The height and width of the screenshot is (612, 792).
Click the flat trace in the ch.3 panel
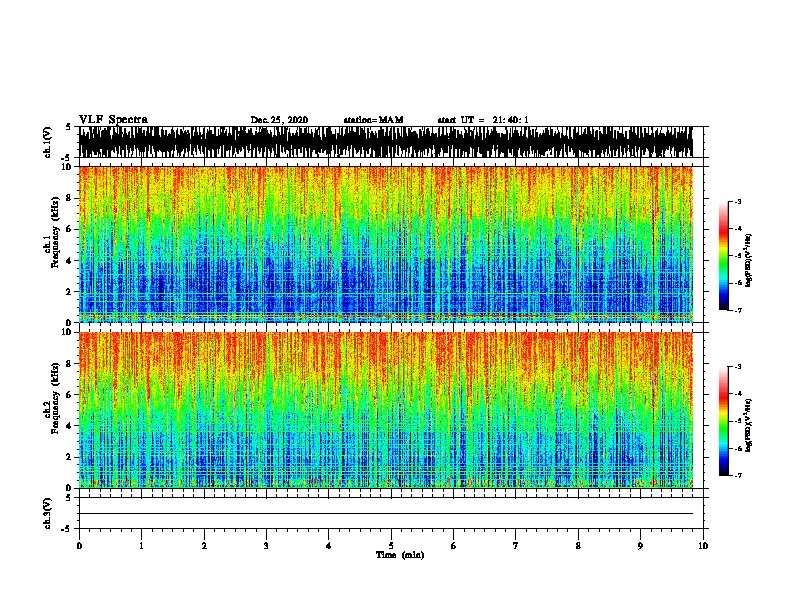[x=386, y=514]
